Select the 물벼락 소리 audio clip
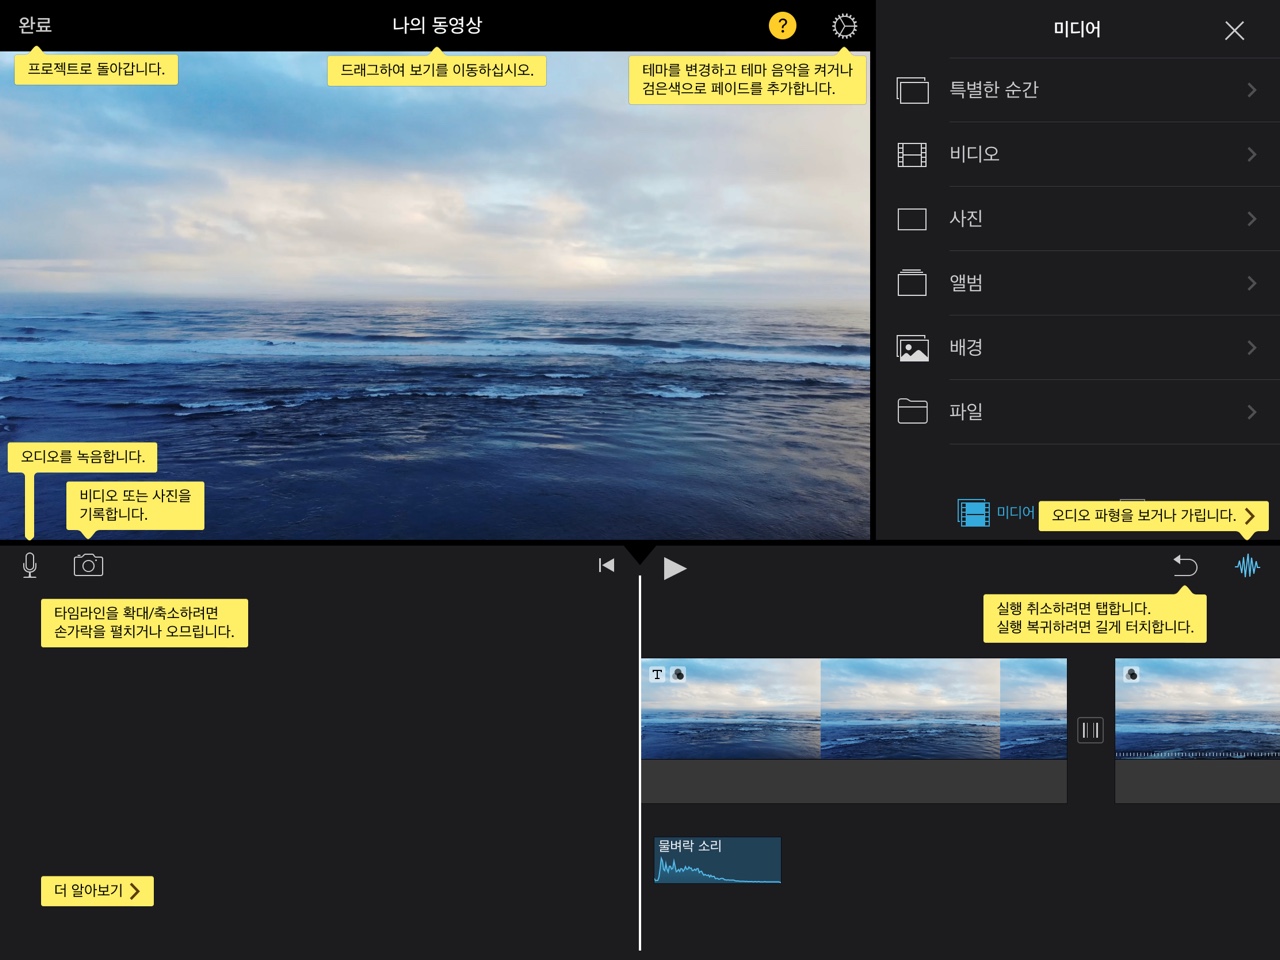Image resolution: width=1280 pixels, height=960 pixels. point(717,860)
